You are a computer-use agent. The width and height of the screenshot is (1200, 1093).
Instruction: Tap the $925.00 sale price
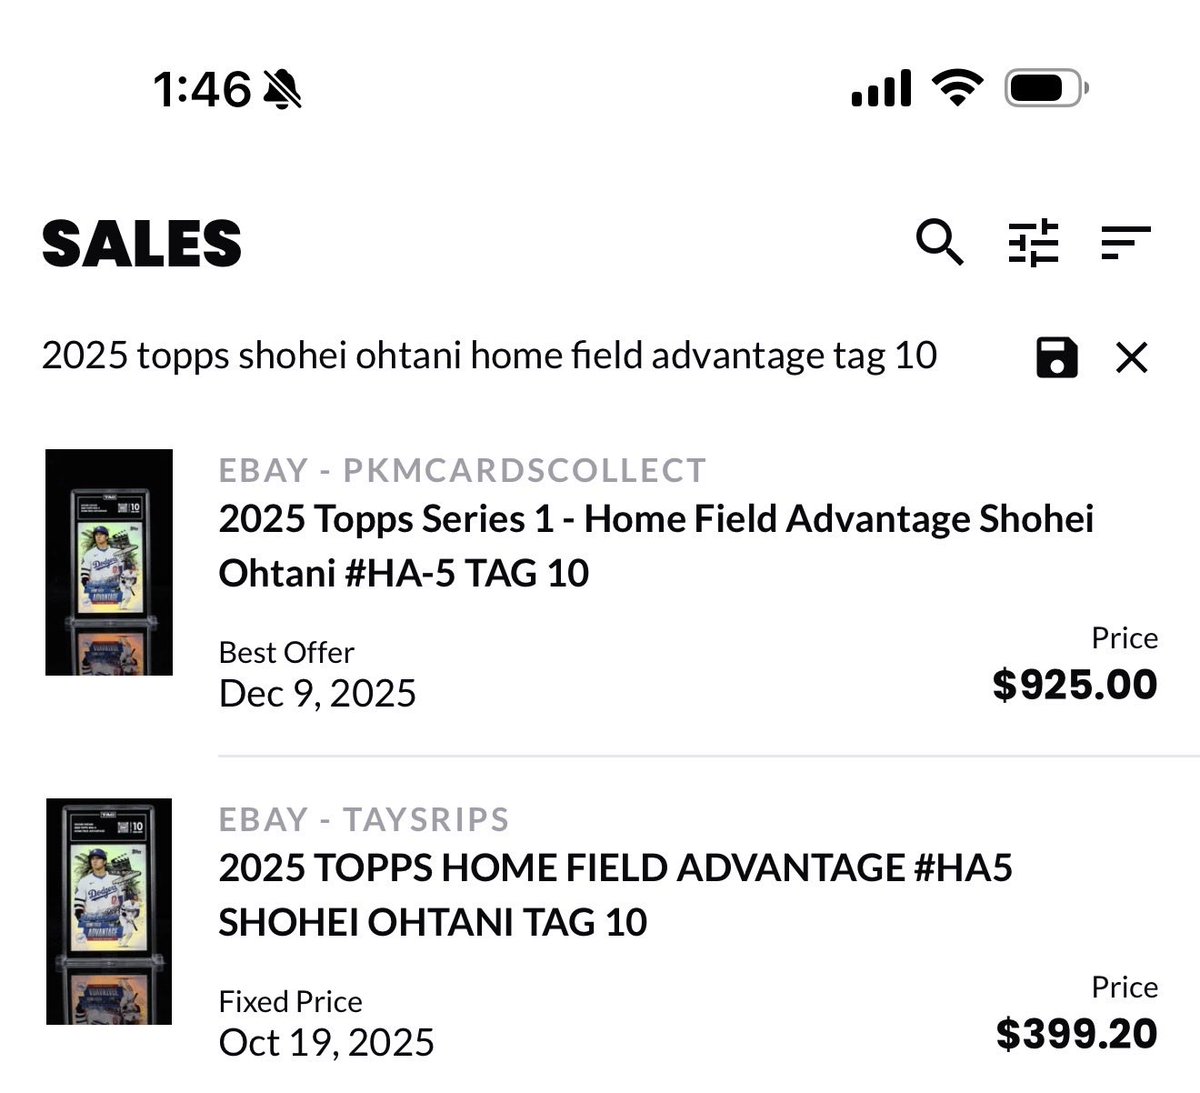(1075, 685)
